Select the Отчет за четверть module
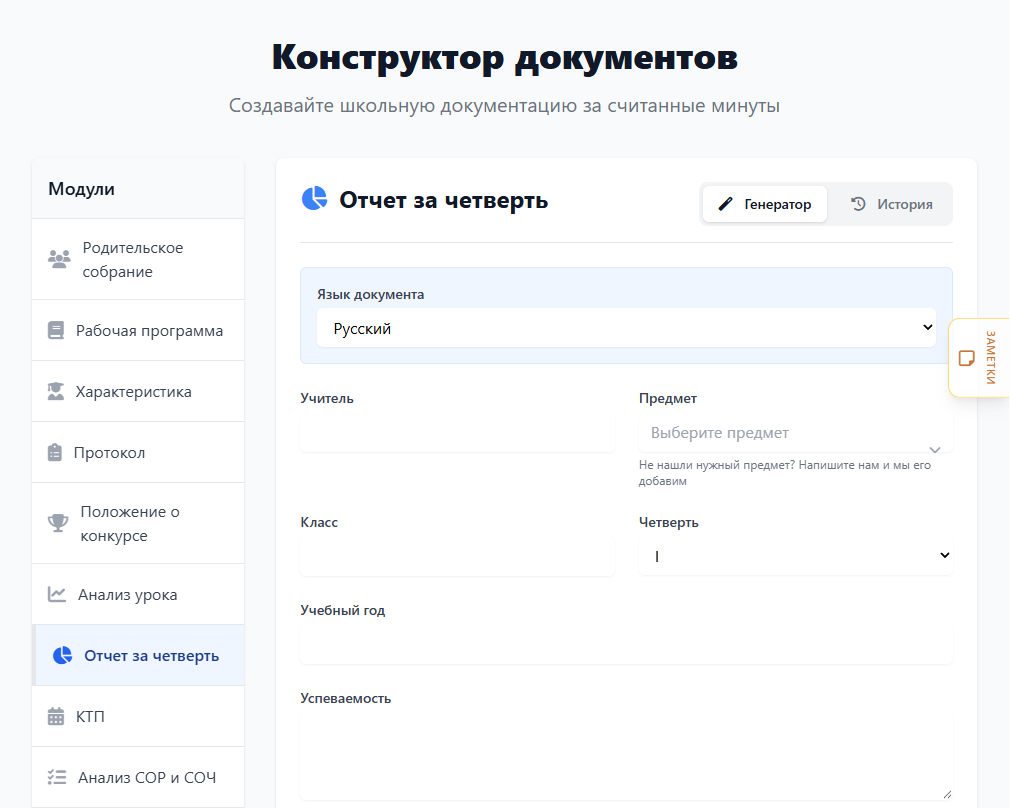The width and height of the screenshot is (1010, 808). point(138,655)
